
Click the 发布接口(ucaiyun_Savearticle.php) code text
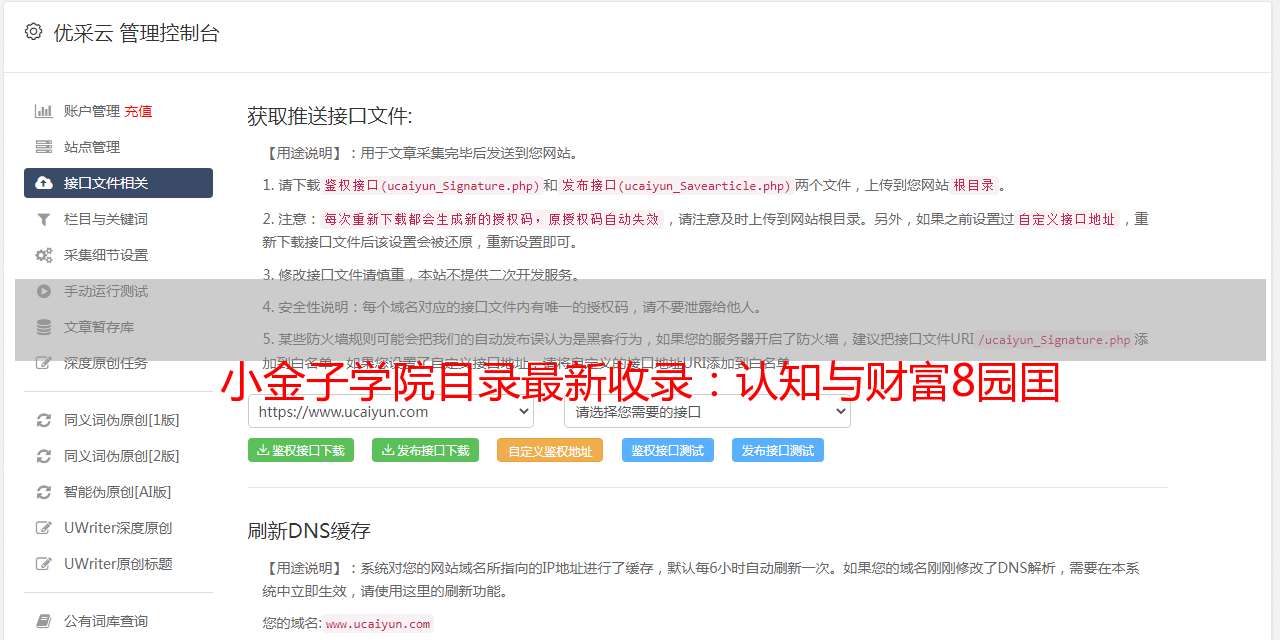(676, 185)
